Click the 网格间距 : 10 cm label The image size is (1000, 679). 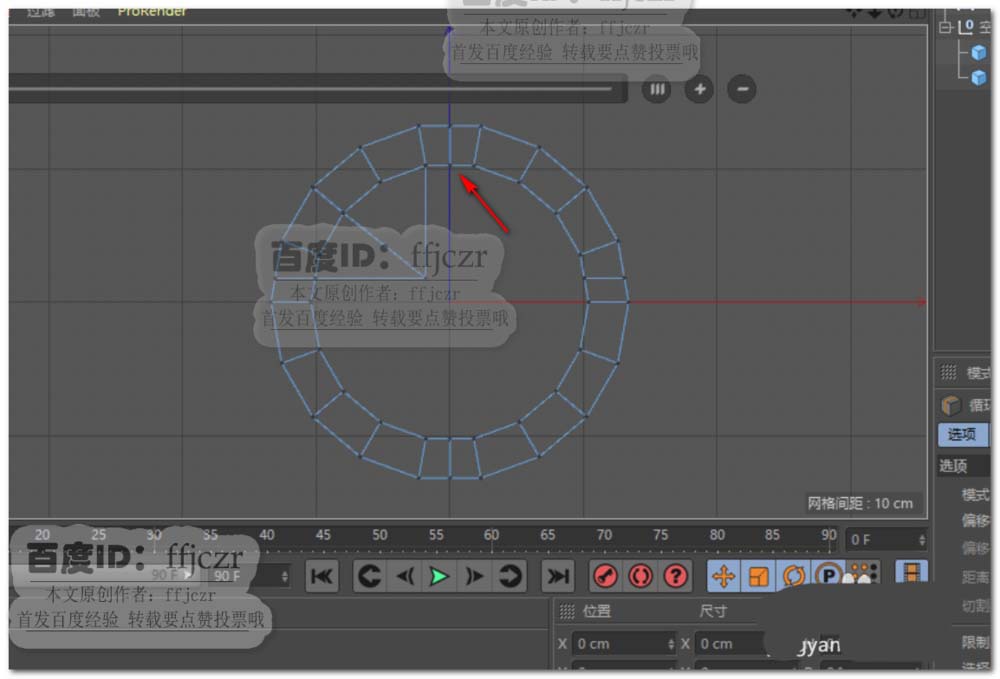tap(860, 504)
